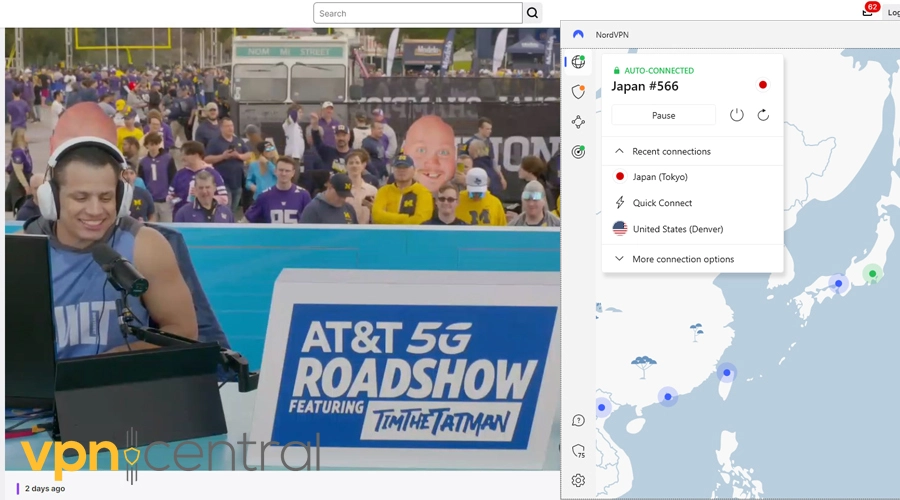Connect to Japan (Tokyo) recent connection
The height and width of the screenshot is (500, 900).
point(692,177)
